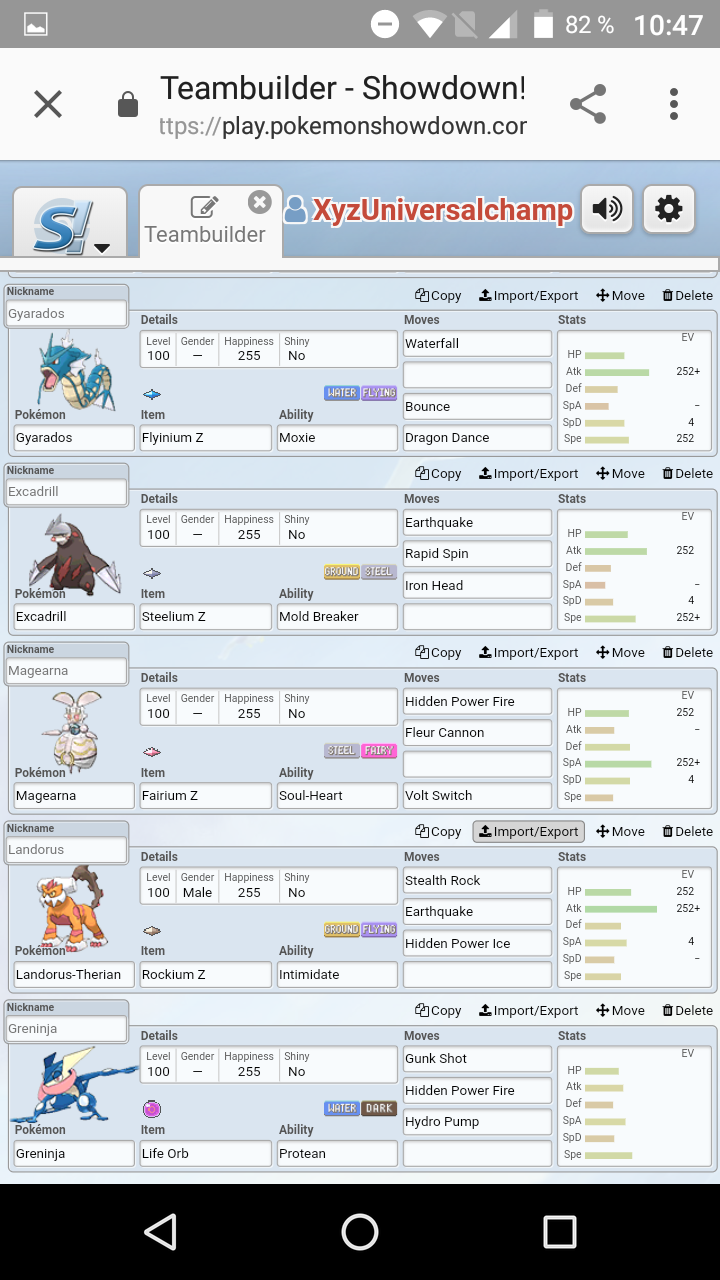Delete the Greninja set

coord(687,1010)
